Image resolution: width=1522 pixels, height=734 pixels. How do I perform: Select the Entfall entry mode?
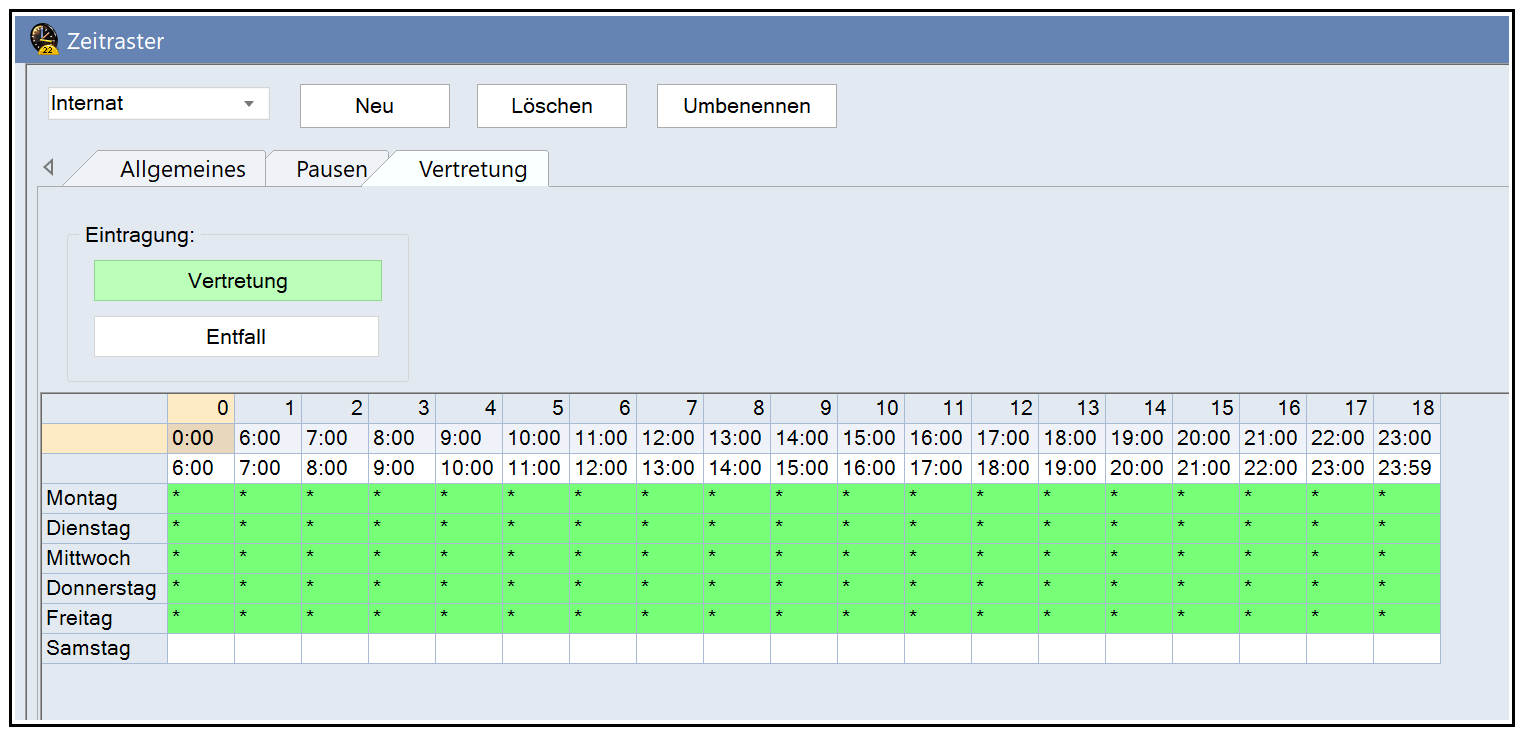pos(236,337)
